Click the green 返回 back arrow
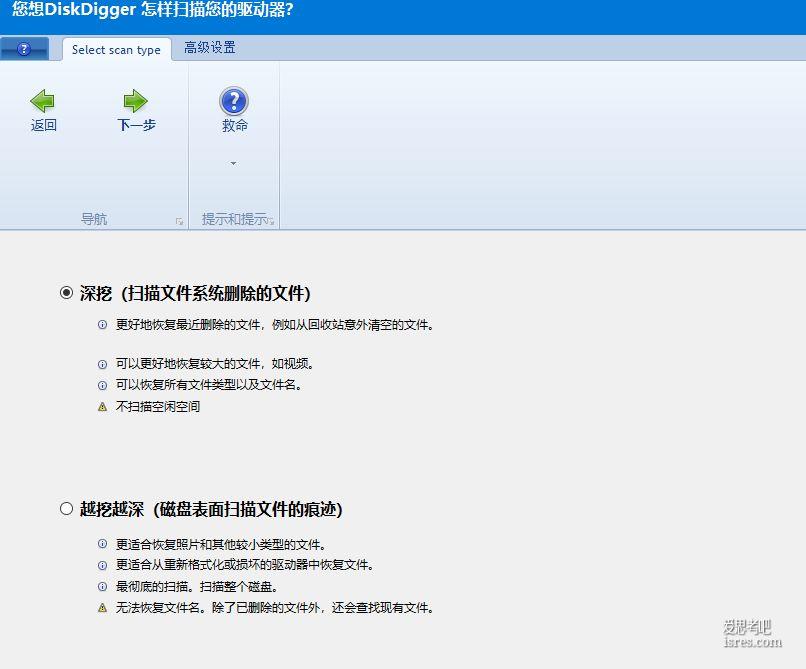The height and width of the screenshot is (669, 806). 43,101
